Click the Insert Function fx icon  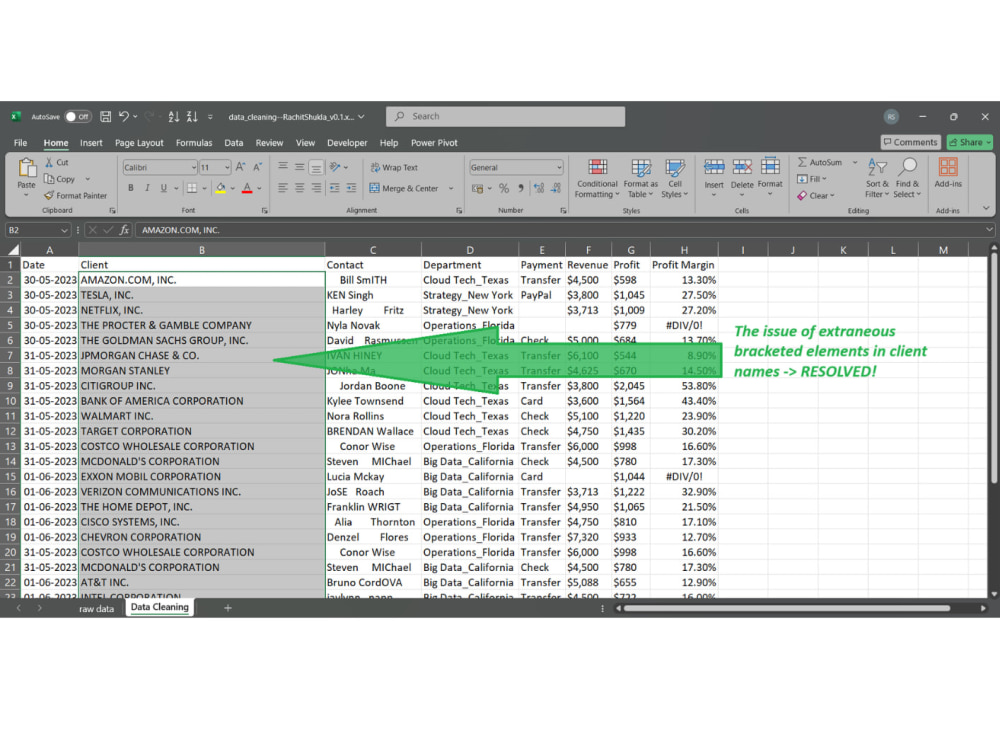124,230
